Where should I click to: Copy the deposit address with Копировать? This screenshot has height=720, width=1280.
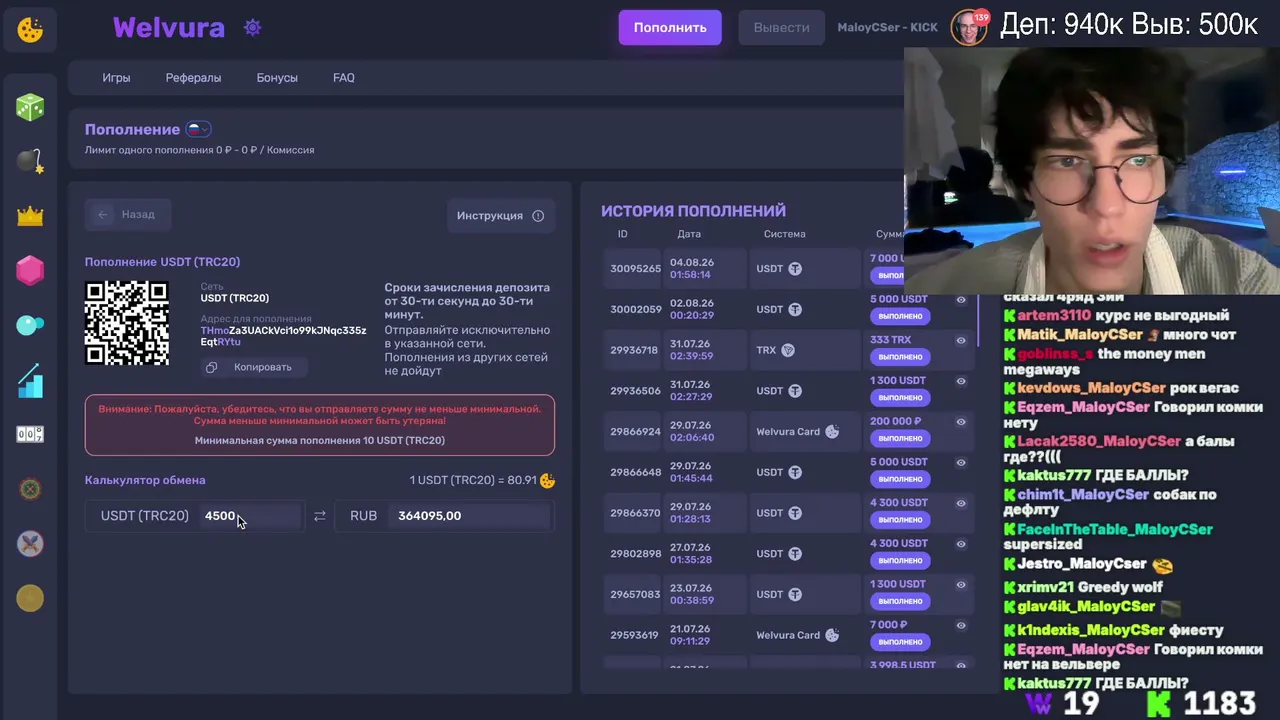click(253, 367)
